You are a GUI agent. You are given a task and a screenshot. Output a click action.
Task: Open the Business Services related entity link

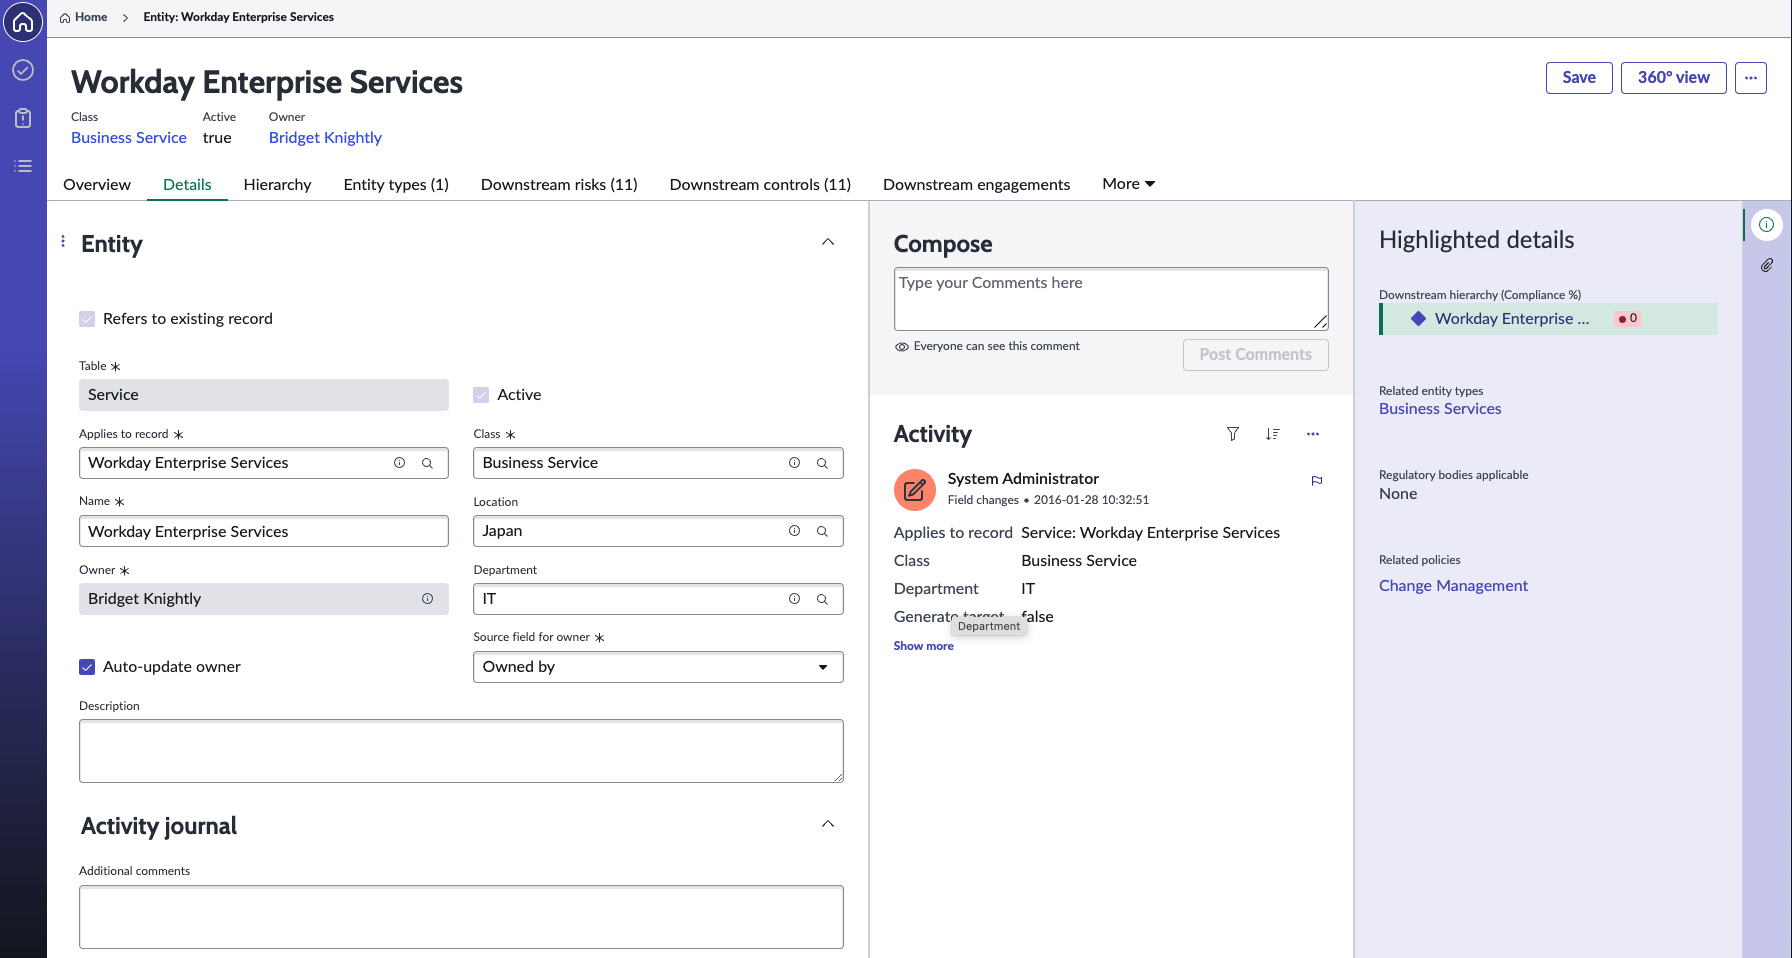(1440, 409)
